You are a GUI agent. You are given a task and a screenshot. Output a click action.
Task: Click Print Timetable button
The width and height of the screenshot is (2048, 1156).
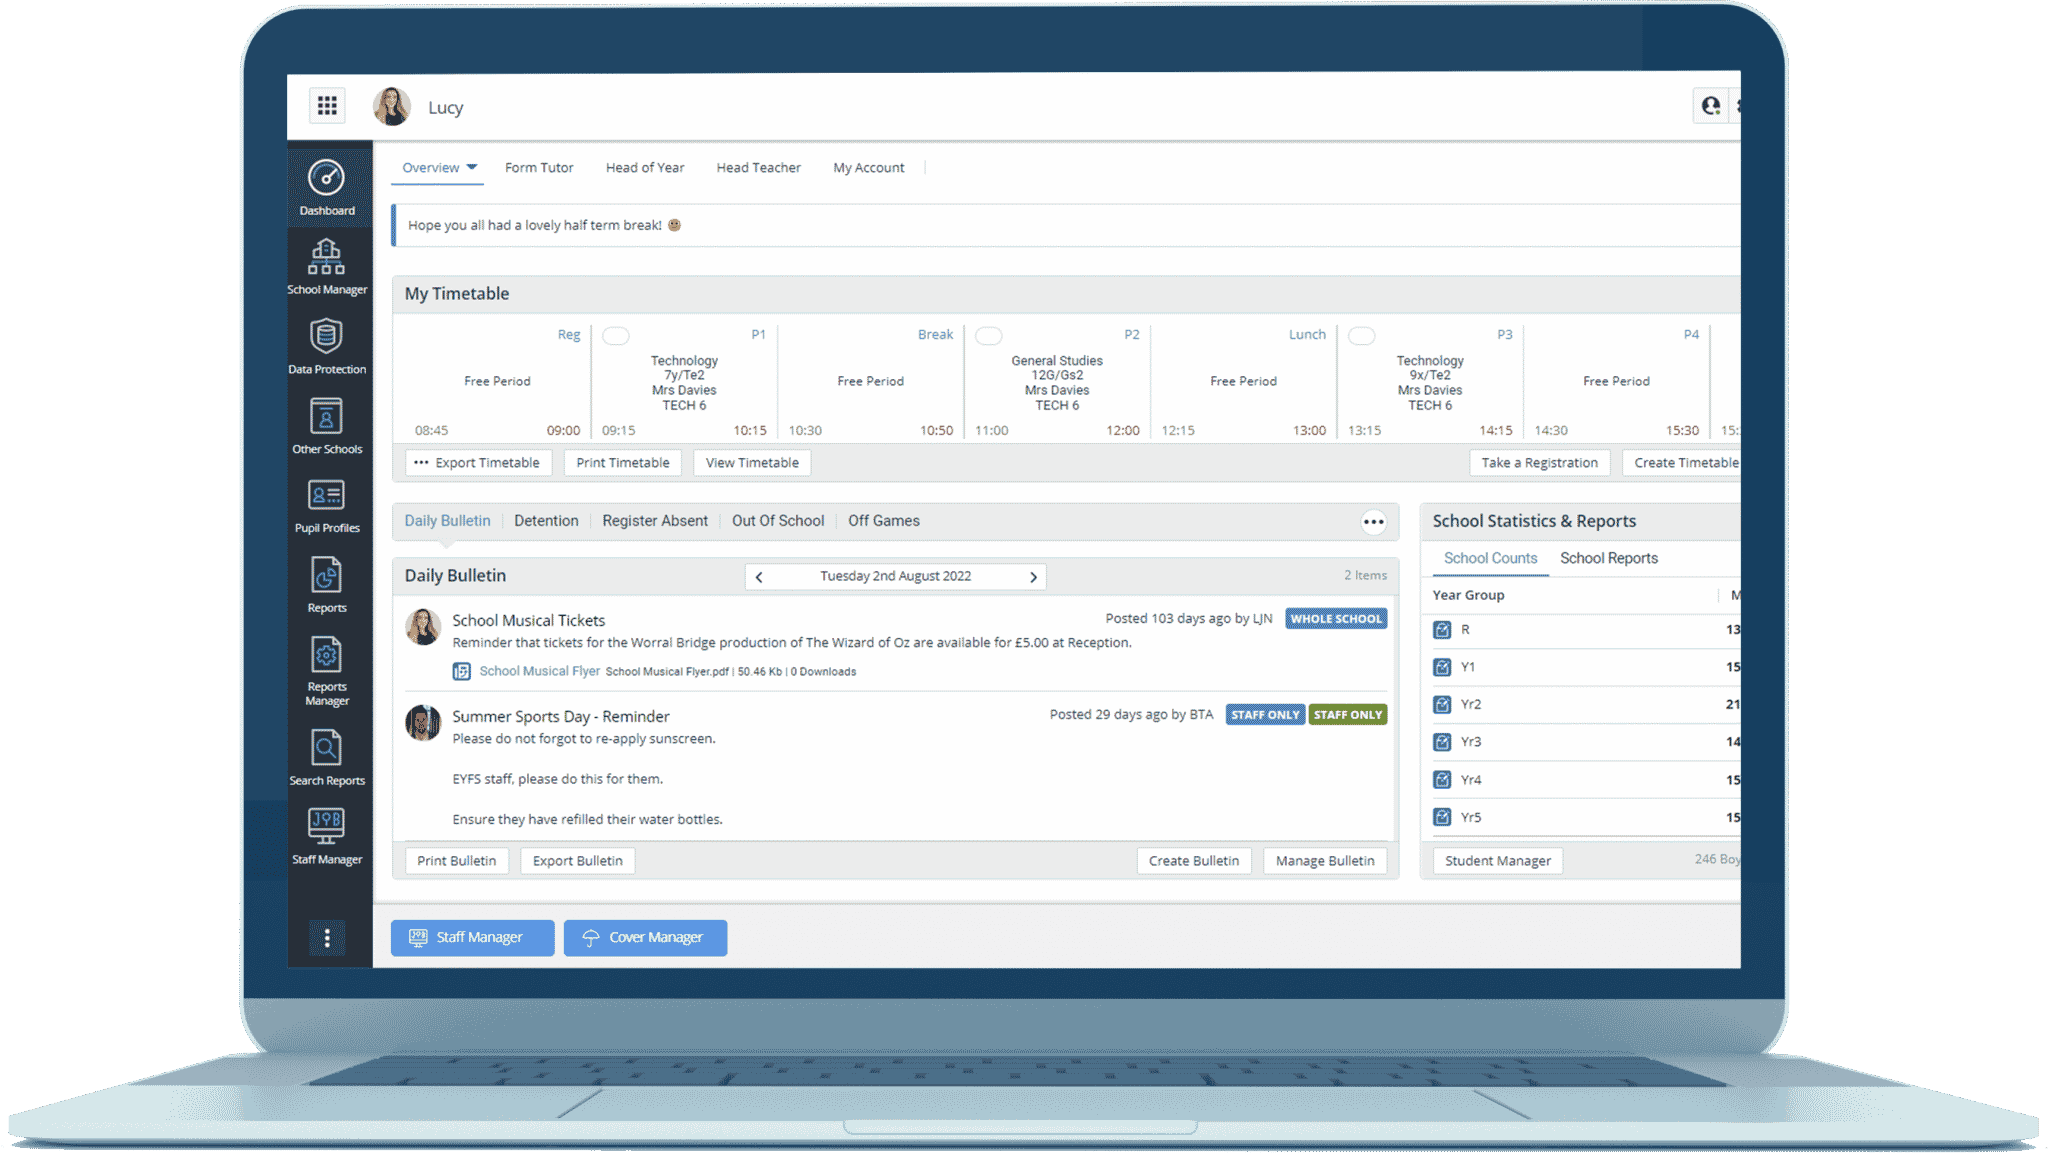[x=623, y=463]
